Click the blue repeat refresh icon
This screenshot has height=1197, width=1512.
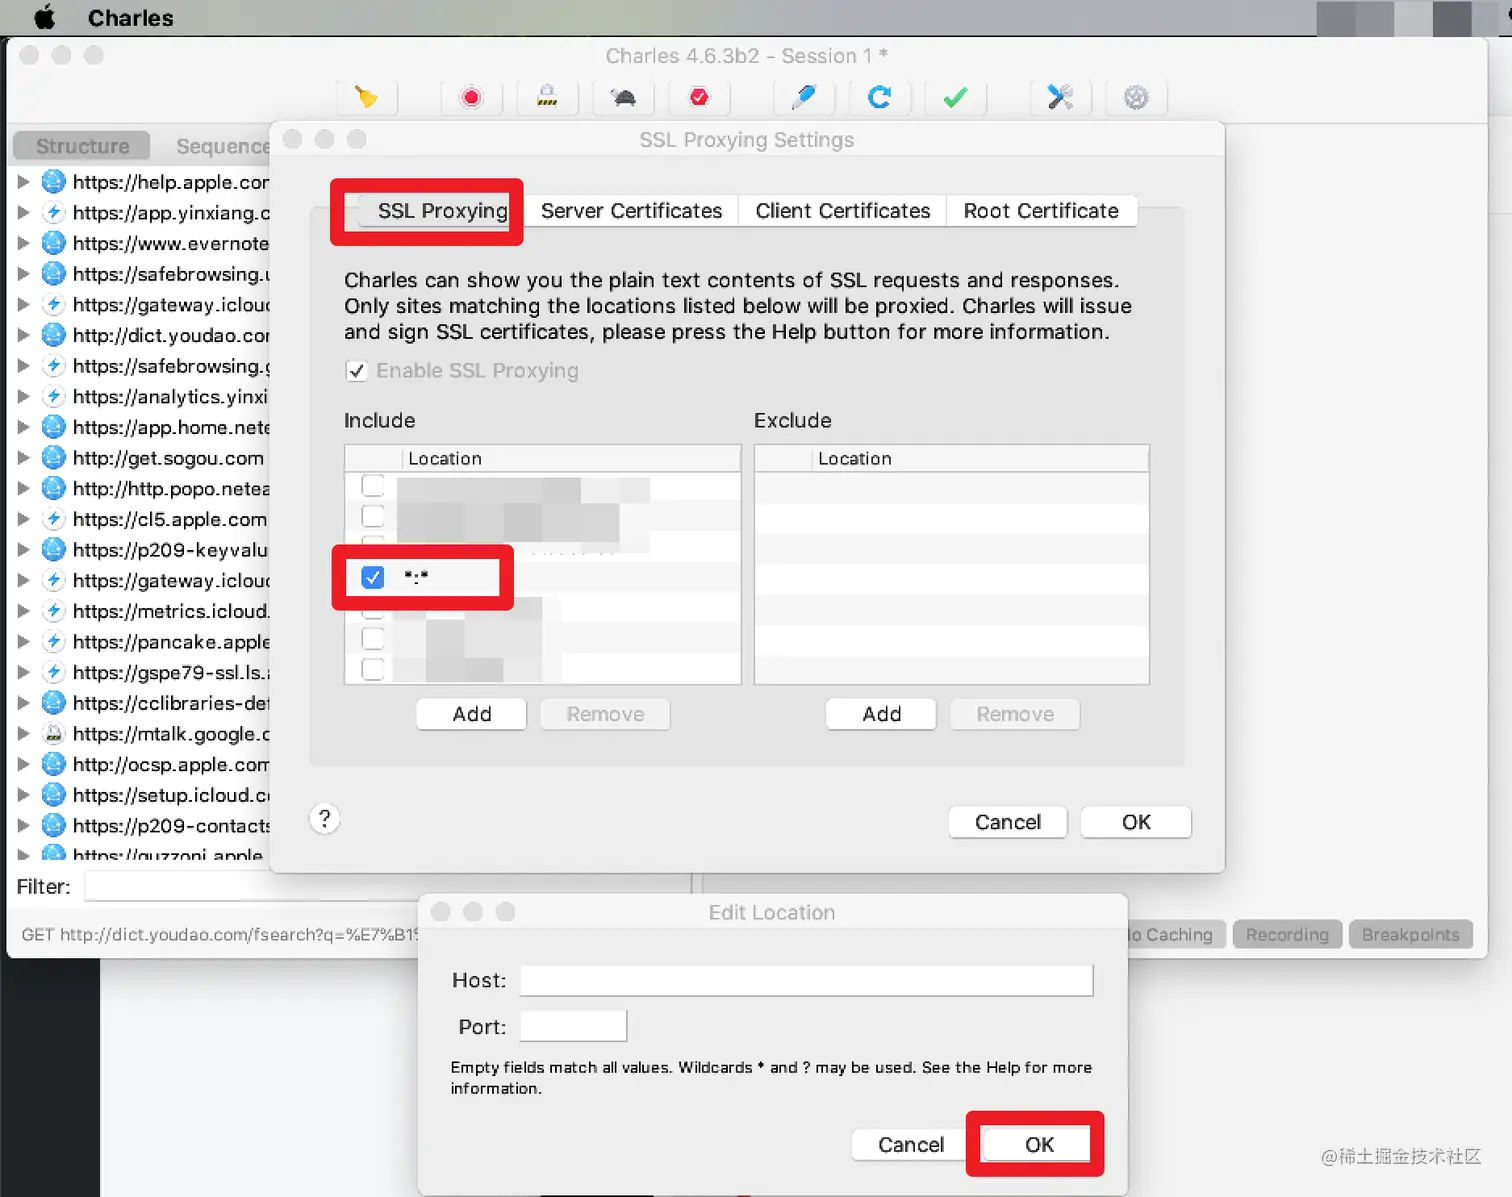(879, 97)
